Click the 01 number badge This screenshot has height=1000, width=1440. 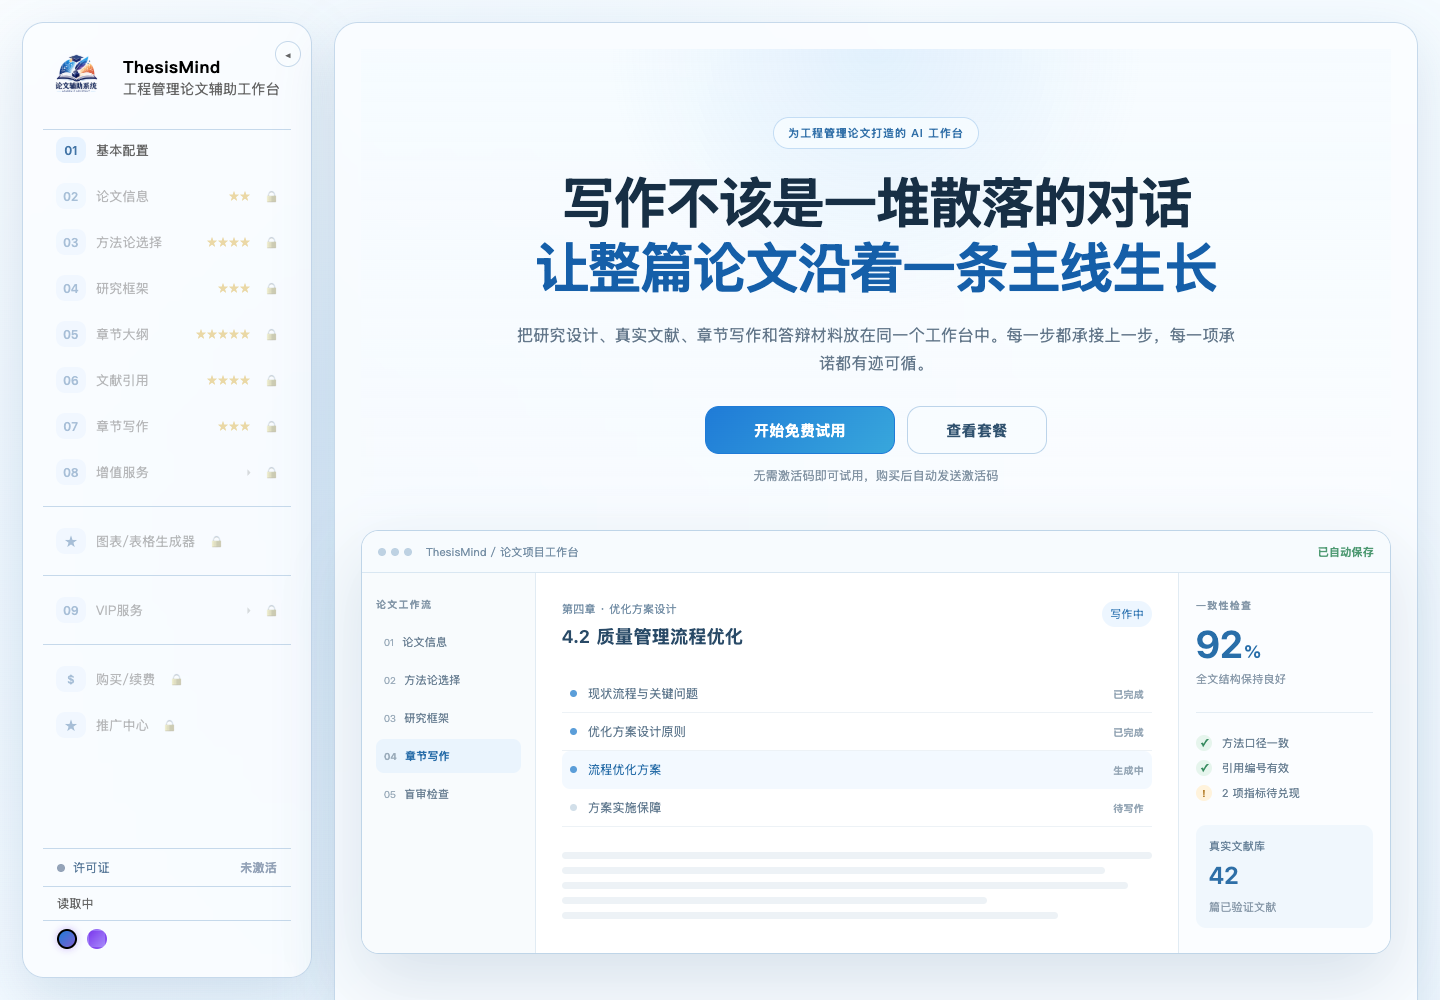(71, 151)
